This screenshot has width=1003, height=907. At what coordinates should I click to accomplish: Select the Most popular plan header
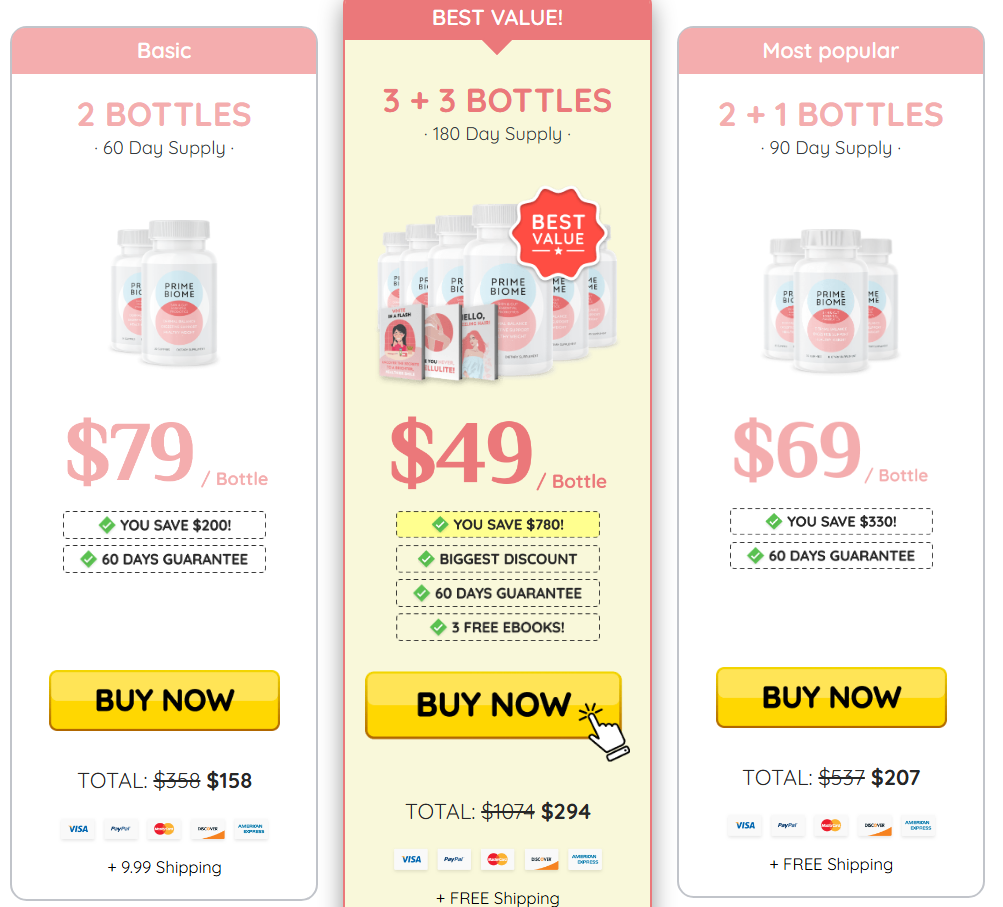[x=831, y=51]
